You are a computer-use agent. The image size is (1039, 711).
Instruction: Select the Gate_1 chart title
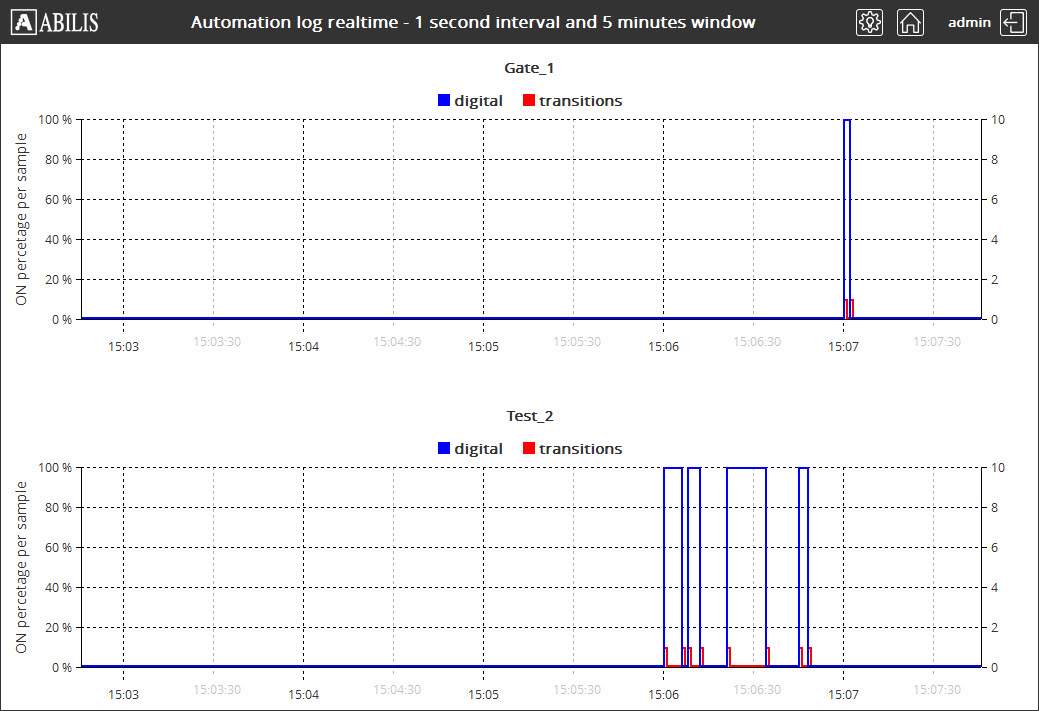tap(529, 68)
